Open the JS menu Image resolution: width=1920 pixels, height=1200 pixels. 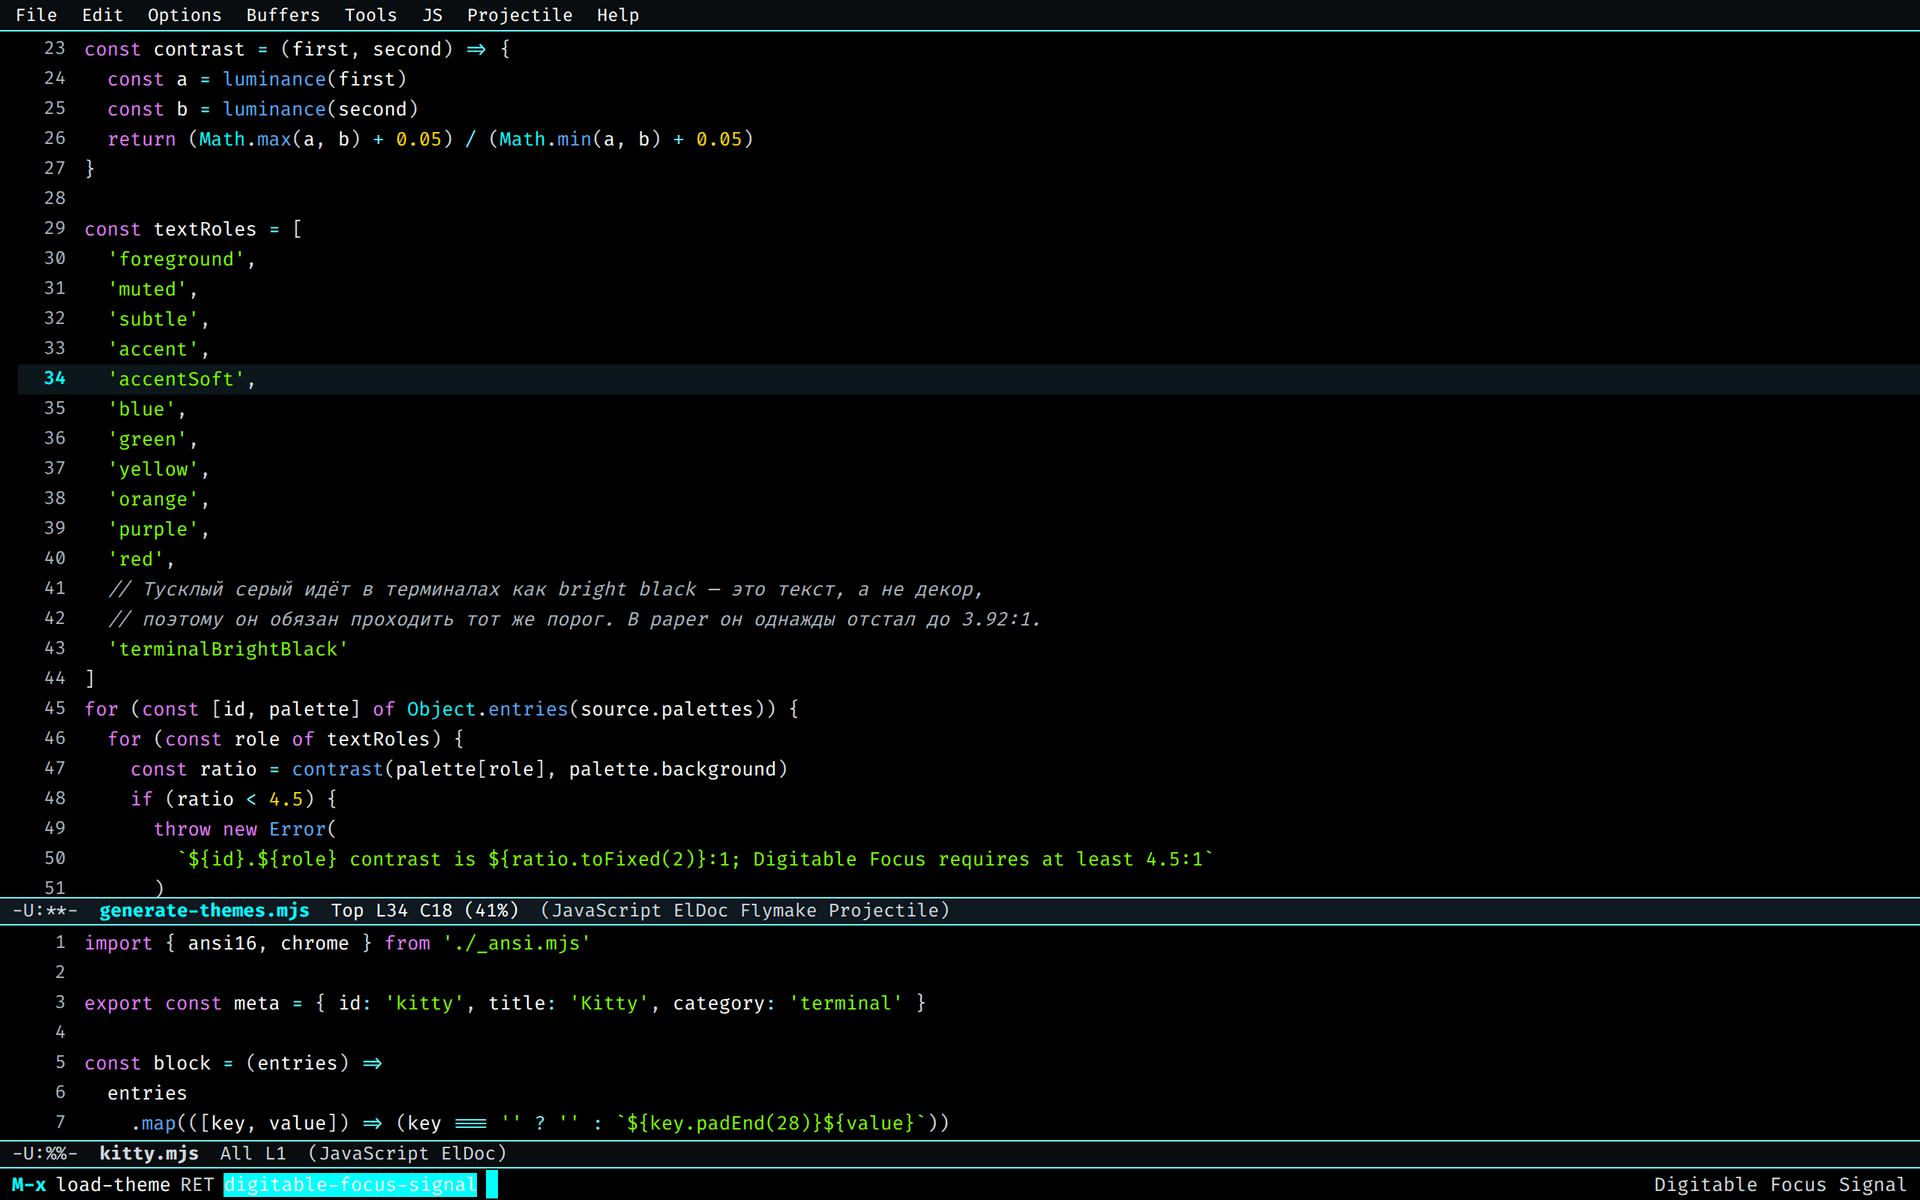click(432, 15)
